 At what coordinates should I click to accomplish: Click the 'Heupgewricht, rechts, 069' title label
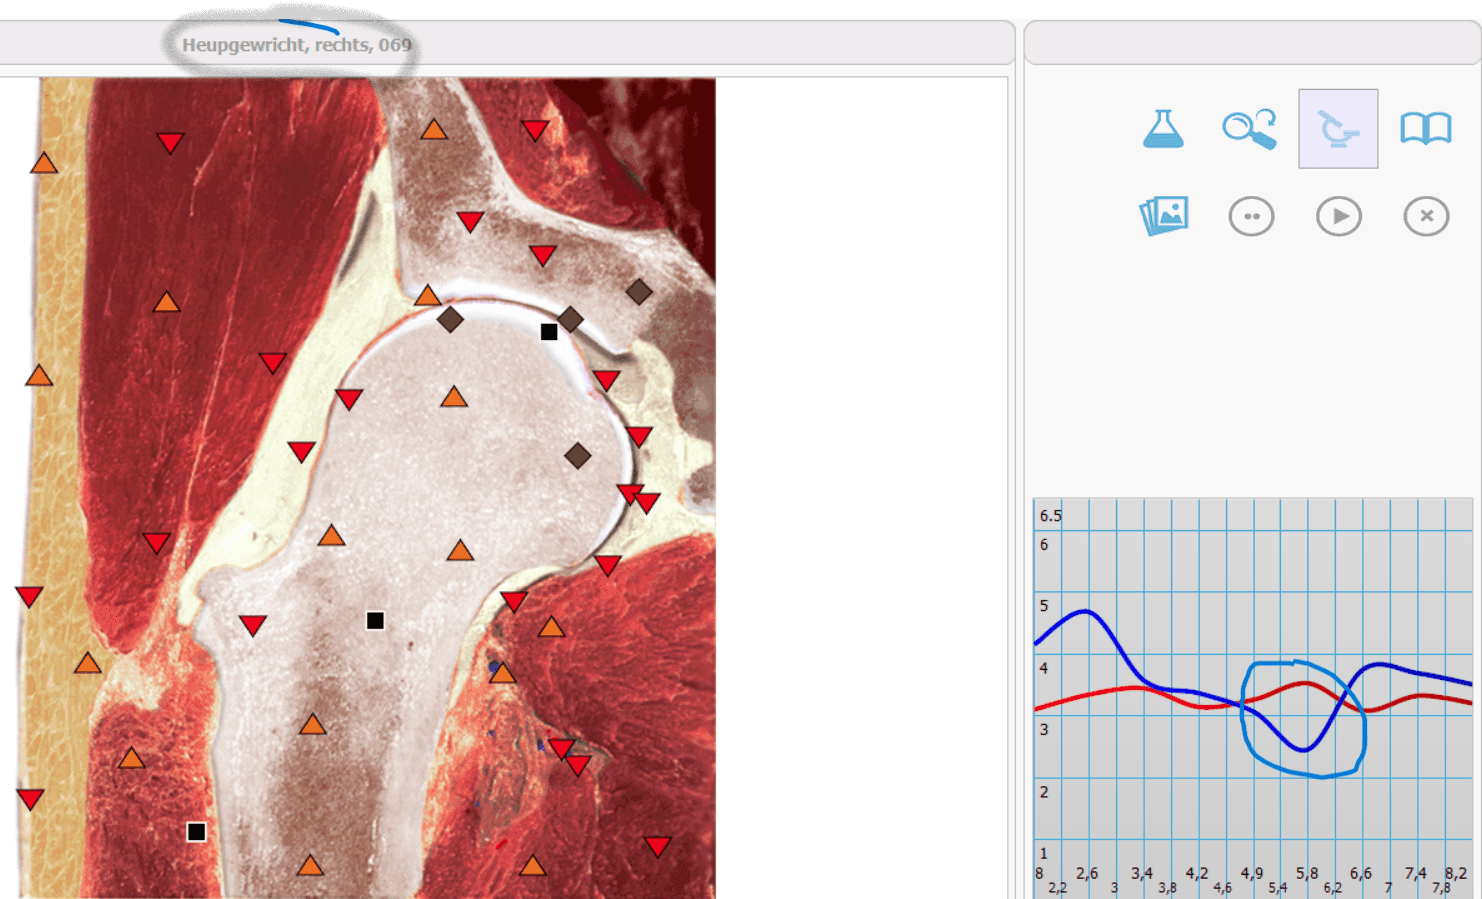click(x=296, y=45)
